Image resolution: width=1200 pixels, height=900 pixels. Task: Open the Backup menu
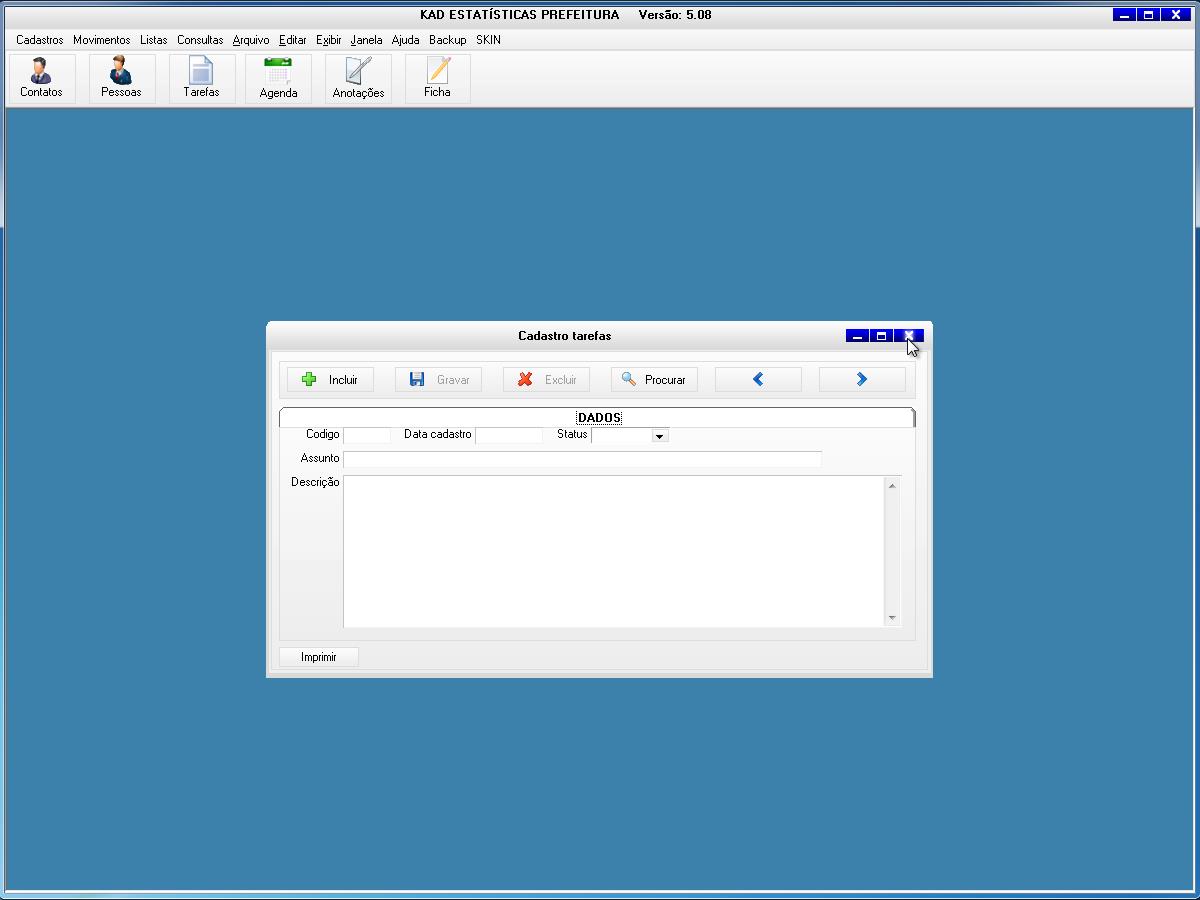tap(448, 40)
